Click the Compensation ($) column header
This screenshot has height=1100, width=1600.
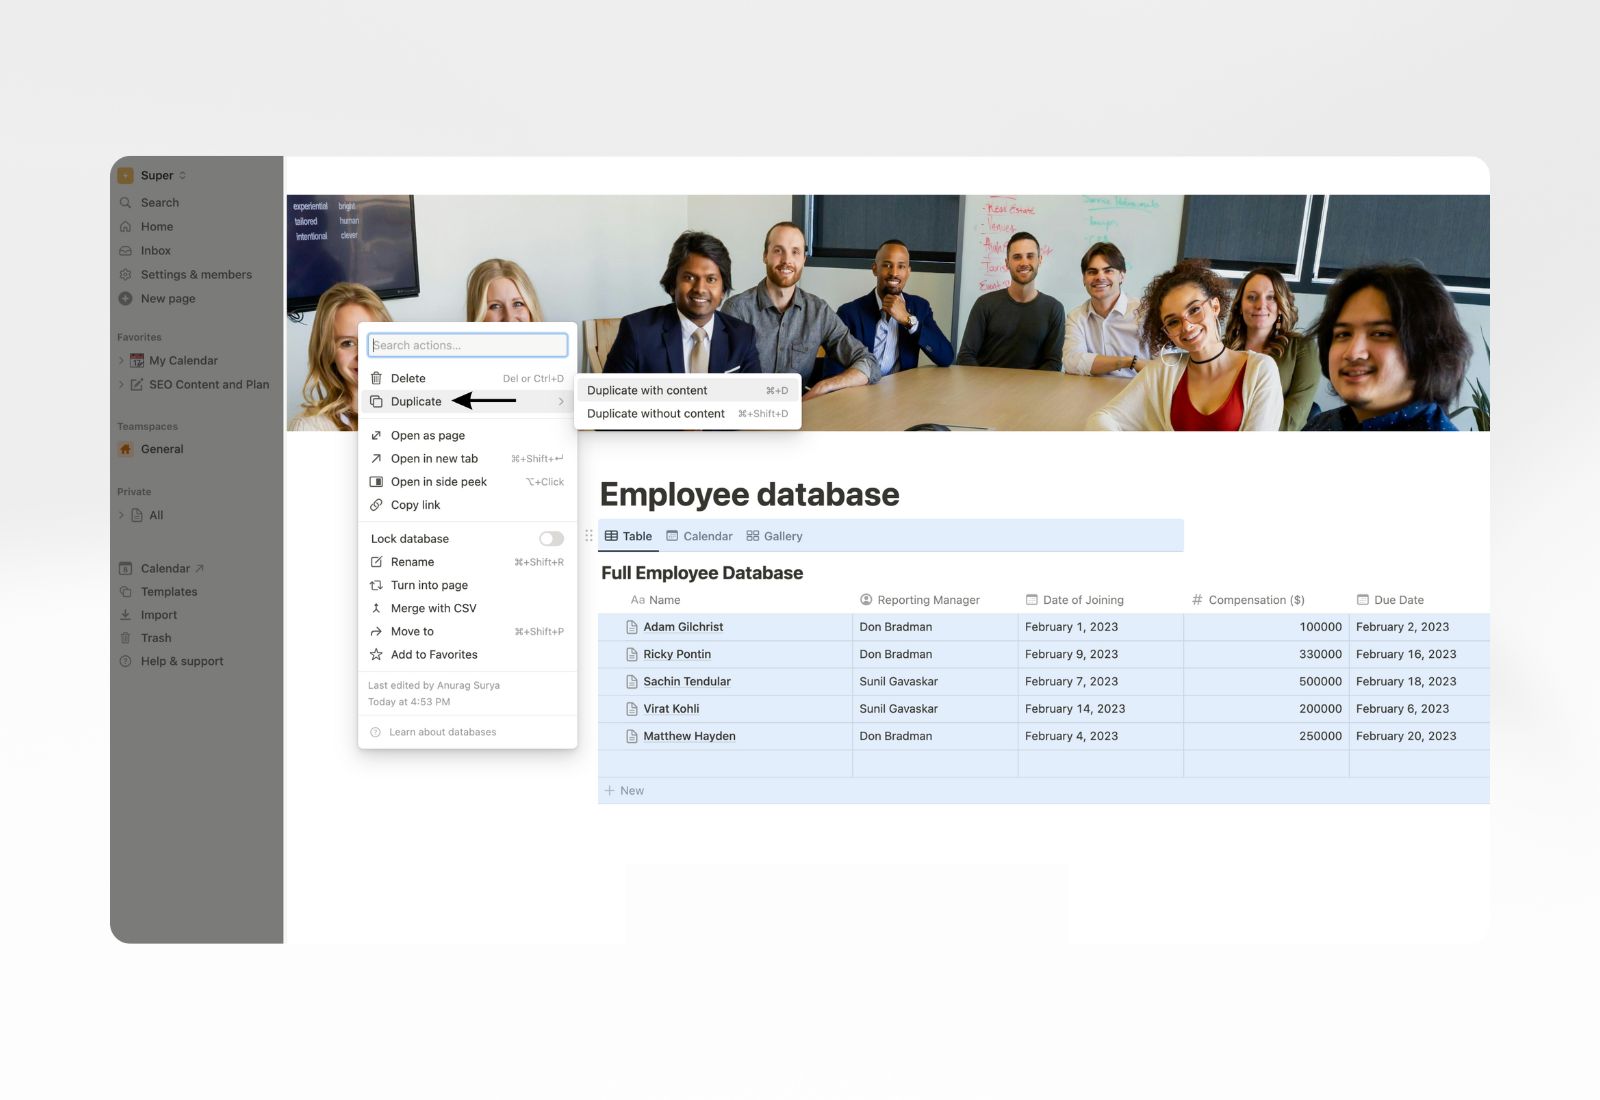click(1248, 600)
